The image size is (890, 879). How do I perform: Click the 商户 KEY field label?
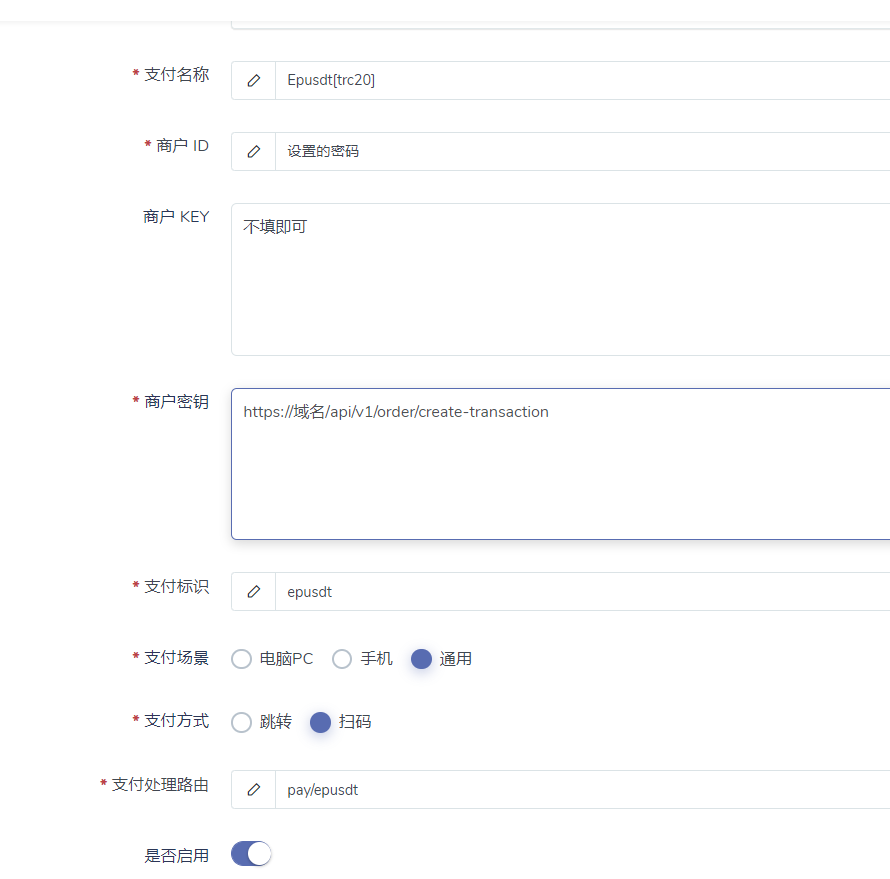pos(176,217)
